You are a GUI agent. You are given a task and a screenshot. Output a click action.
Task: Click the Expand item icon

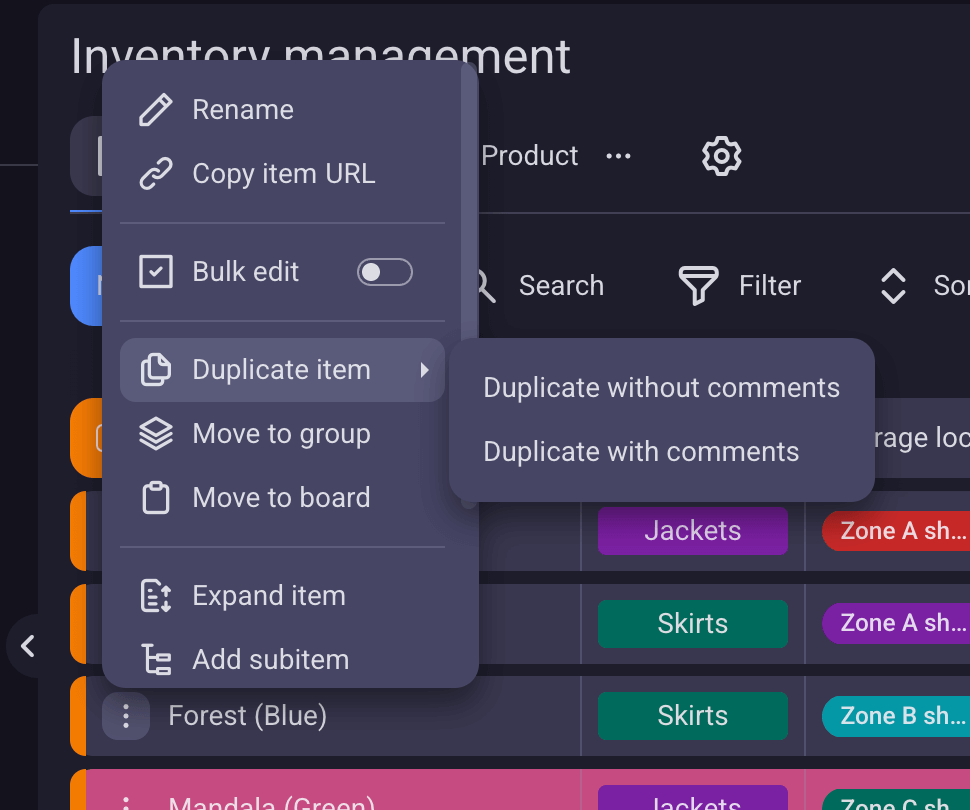[154, 595]
